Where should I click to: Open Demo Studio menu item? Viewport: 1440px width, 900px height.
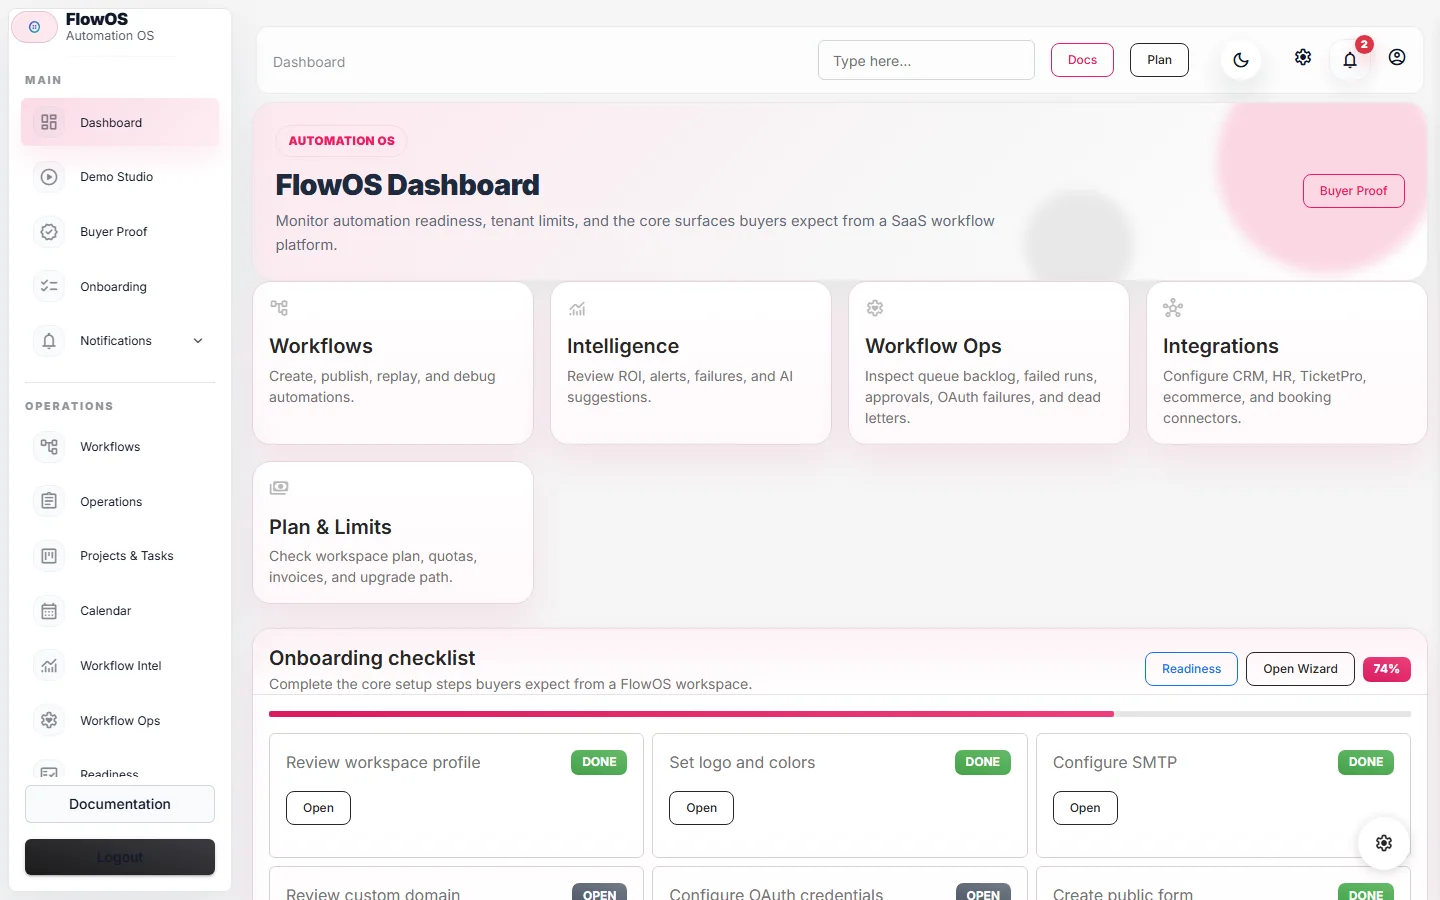pos(120,177)
